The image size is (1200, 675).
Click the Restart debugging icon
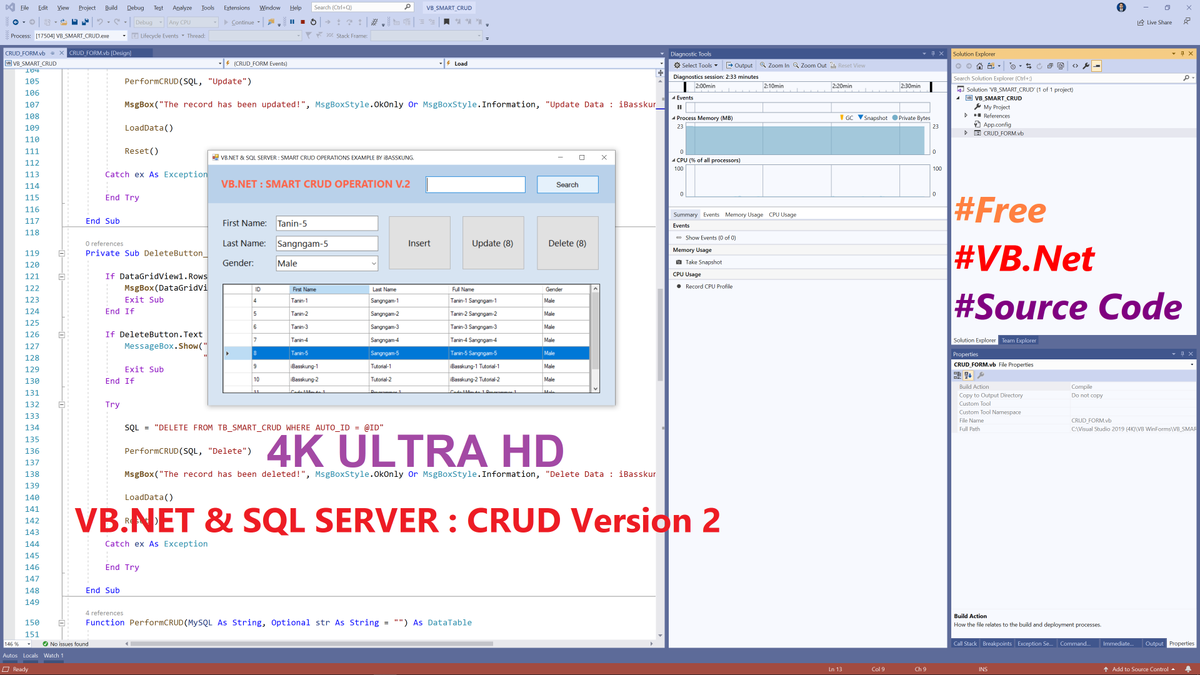pyautogui.click(x=313, y=22)
